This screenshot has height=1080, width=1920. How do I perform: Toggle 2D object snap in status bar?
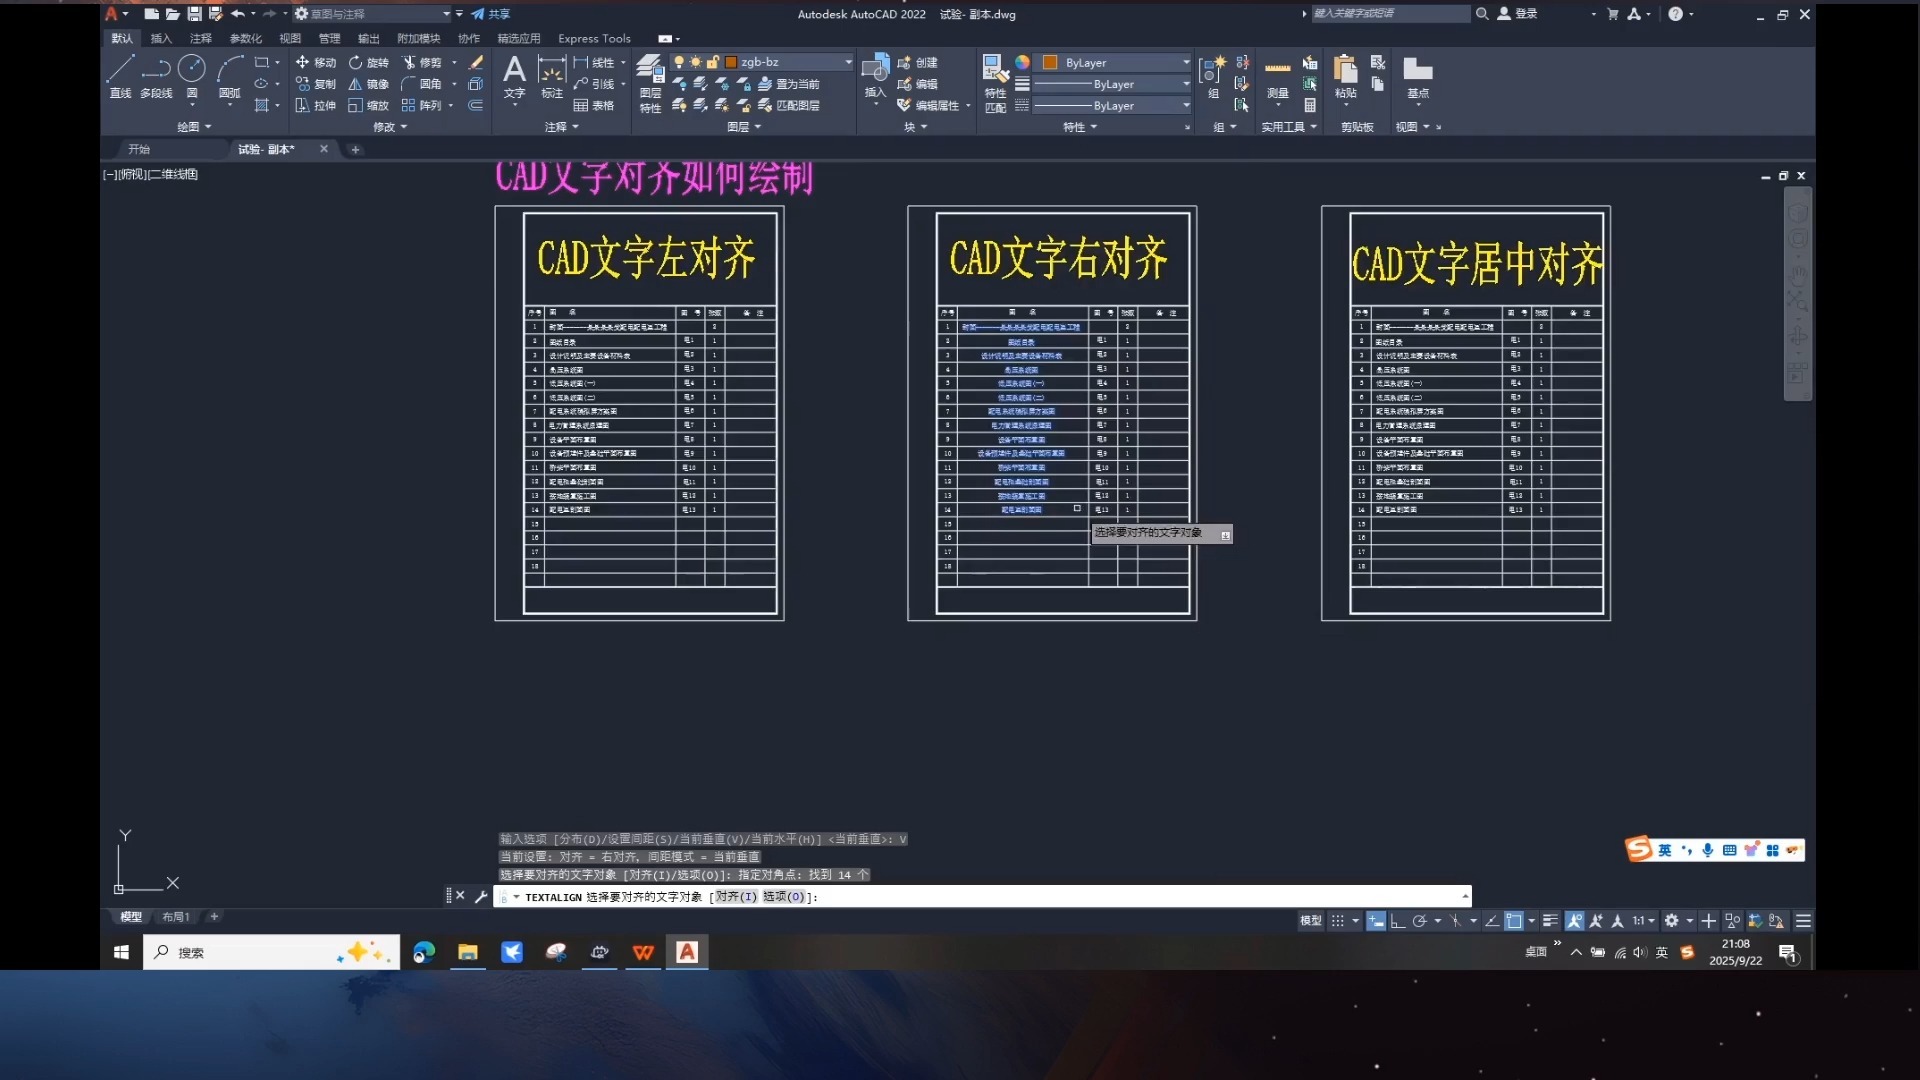[x=1514, y=921]
